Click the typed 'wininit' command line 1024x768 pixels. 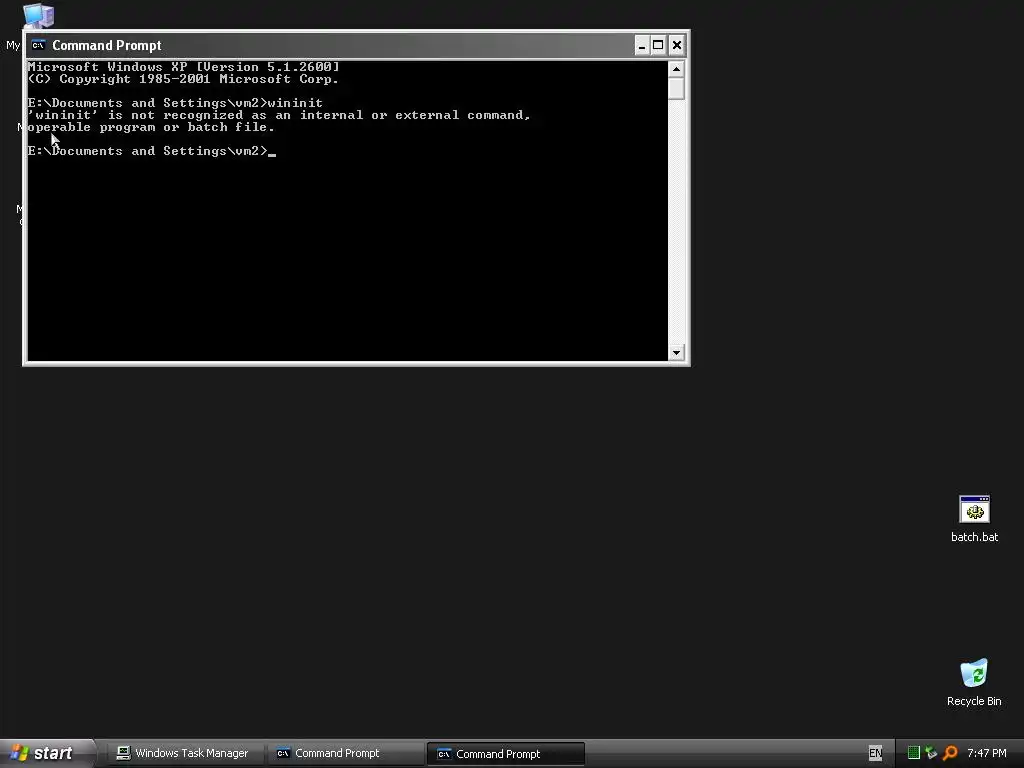tap(175, 103)
